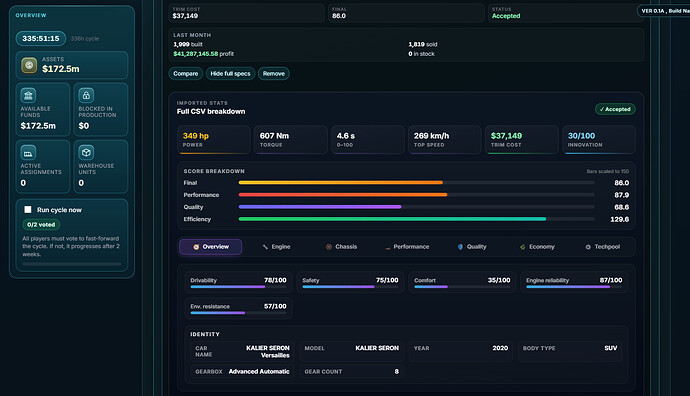Screen dimensions: 690x396
Task: Click the 336h cycle label
Action: pos(84,39)
